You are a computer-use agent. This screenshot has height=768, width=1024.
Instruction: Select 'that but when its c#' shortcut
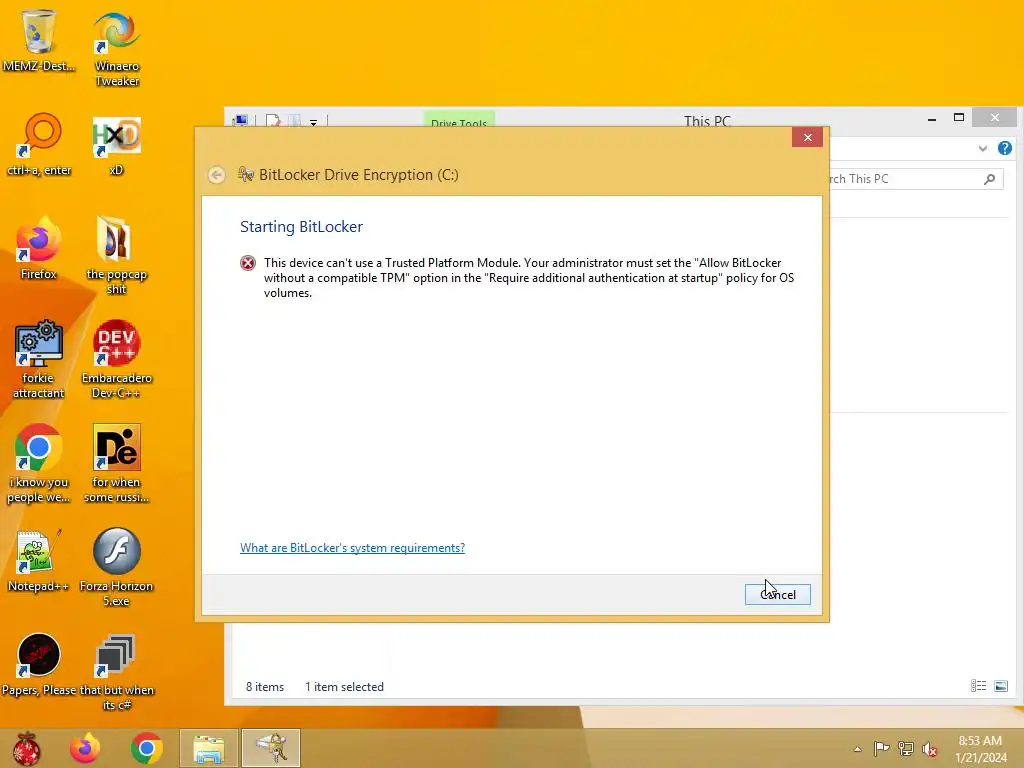click(116, 671)
